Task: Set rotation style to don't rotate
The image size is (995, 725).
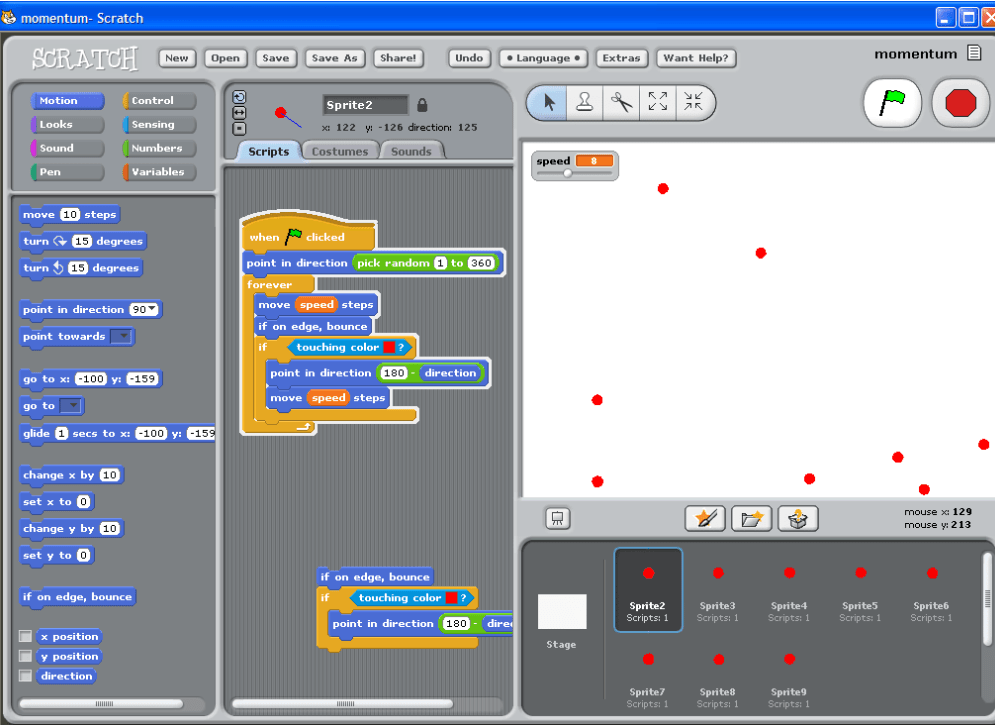Action: (x=239, y=129)
